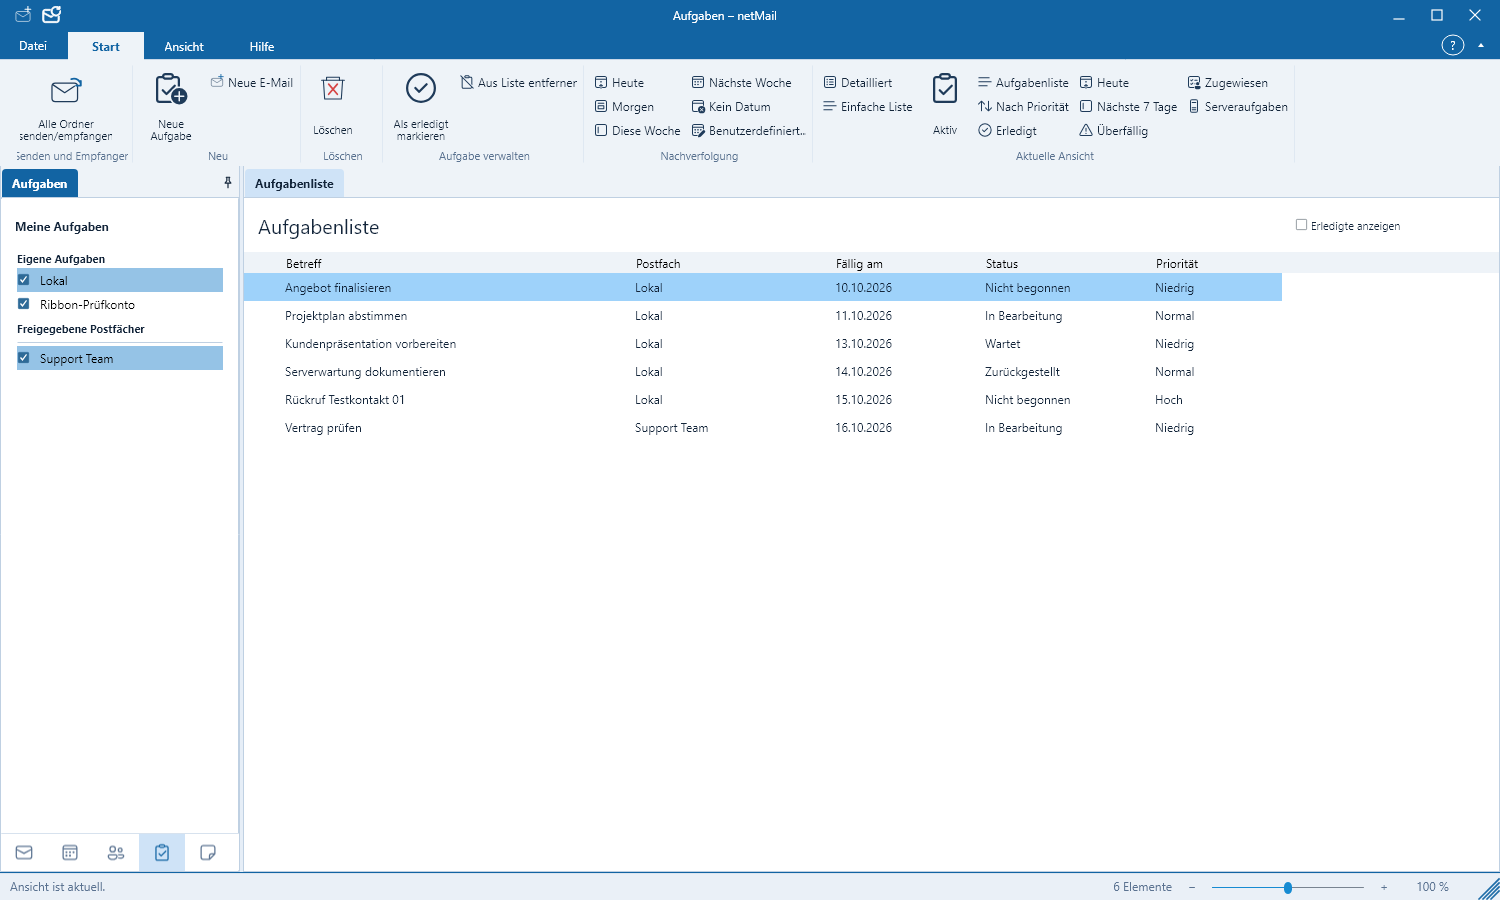Screen dimensions: 1500x900
Task: Click the Neue E-Mail ribbon button
Action: tap(252, 83)
